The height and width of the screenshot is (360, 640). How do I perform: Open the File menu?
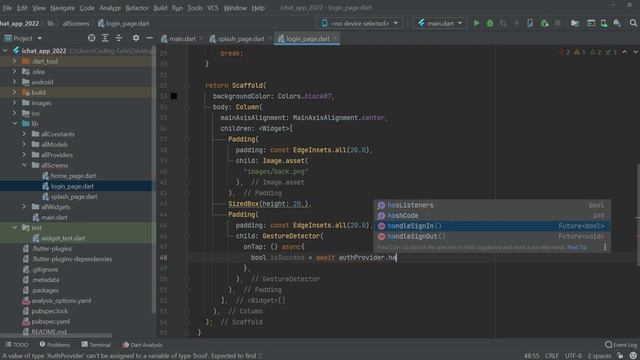click(7, 8)
